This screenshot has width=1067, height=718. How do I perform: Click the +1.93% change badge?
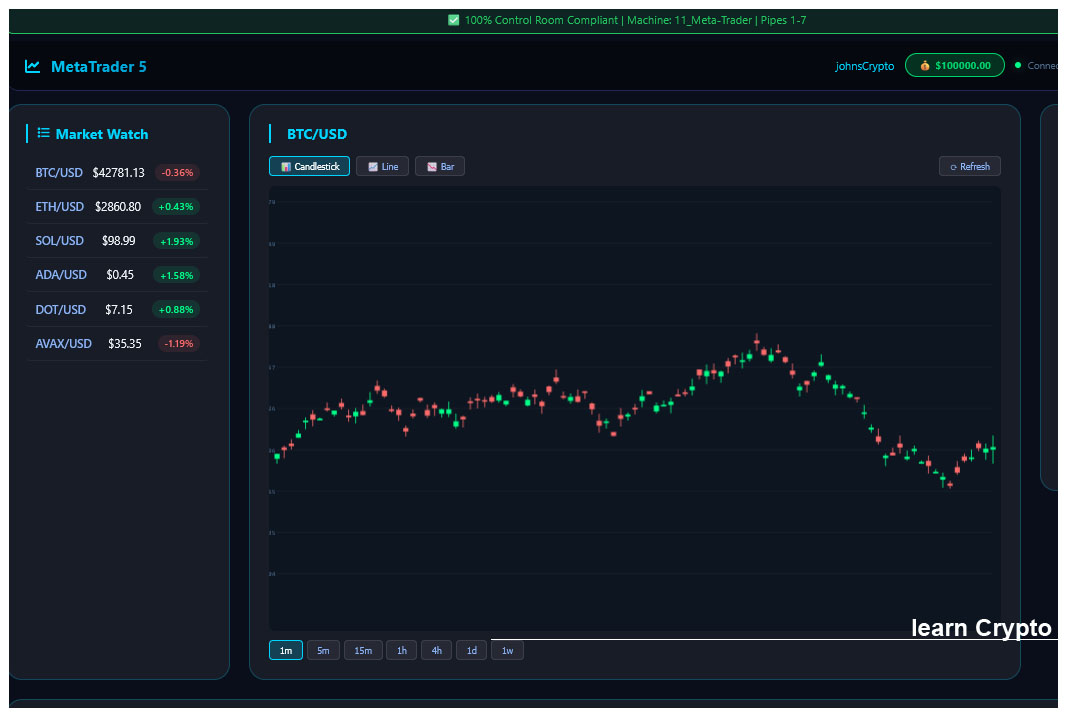click(176, 242)
